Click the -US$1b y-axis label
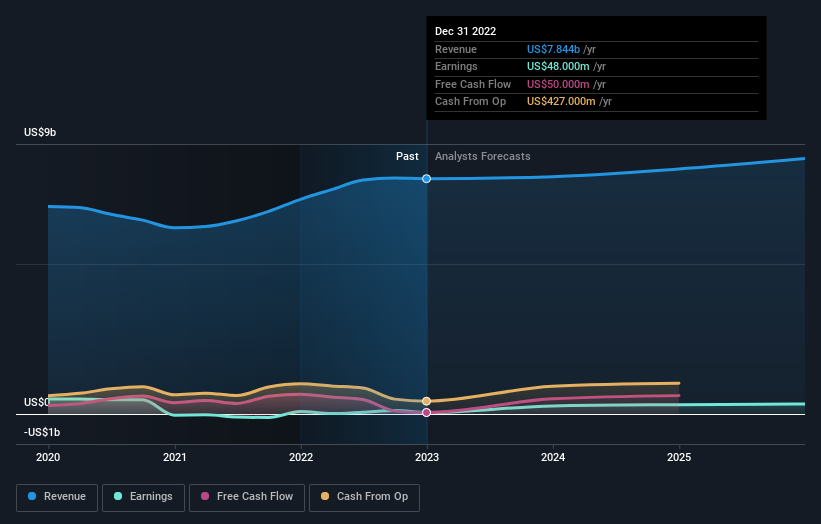Viewport: 821px width, 524px height. click(42, 432)
